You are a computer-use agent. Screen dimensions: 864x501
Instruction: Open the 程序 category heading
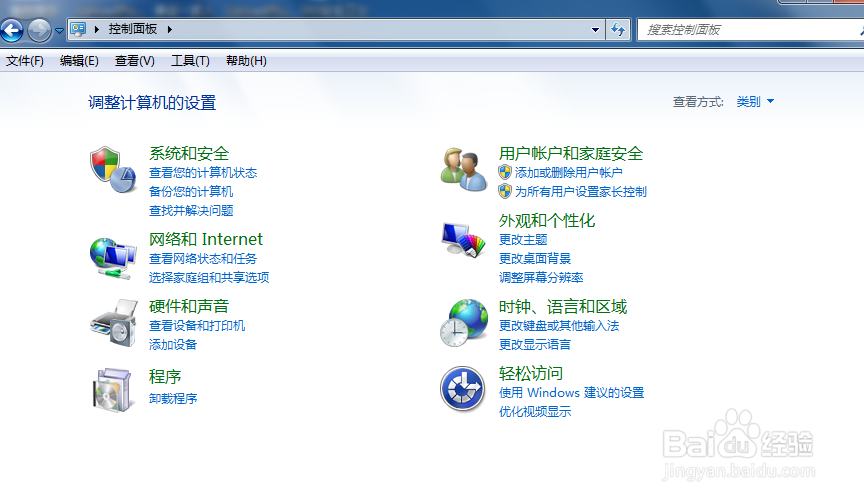(165, 377)
